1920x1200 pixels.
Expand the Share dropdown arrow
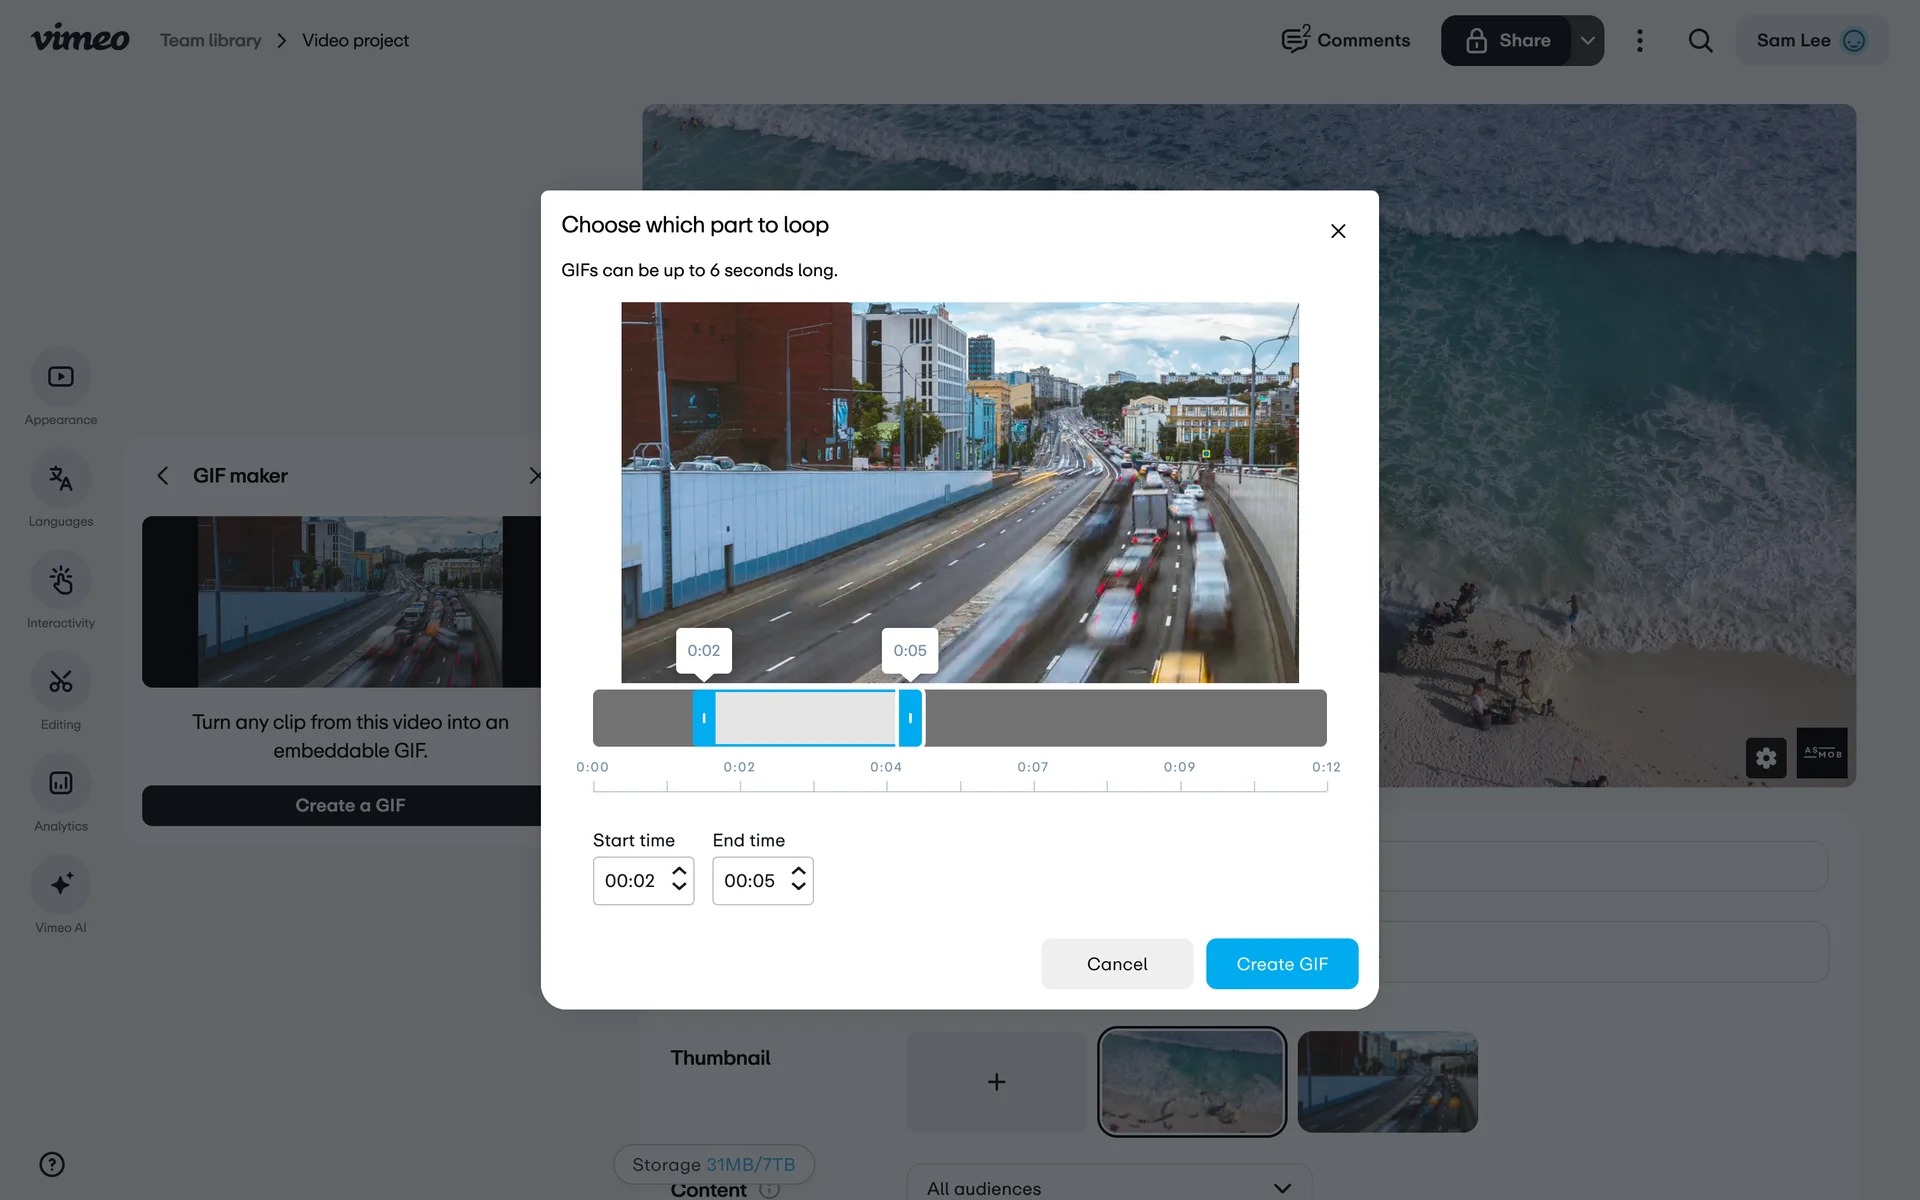(x=1587, y=40)
